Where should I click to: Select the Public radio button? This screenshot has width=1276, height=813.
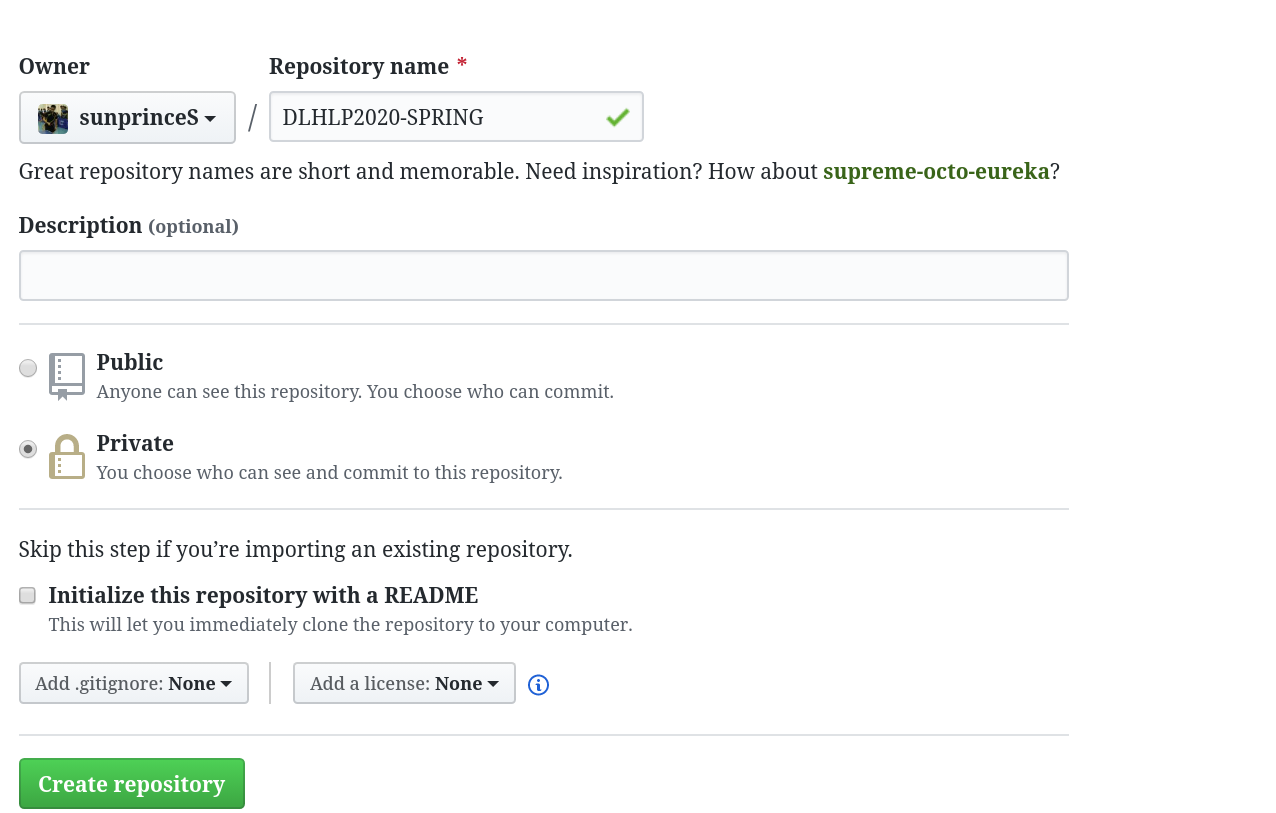[28, 368]
